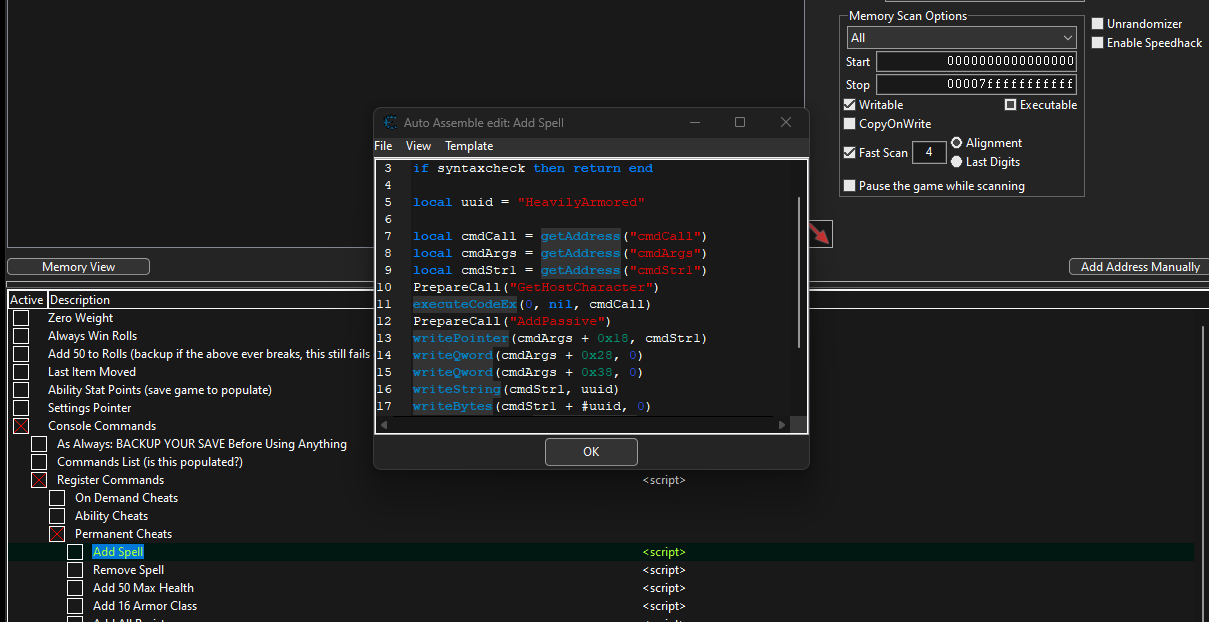
Task: Toggle the On Demand Cheats checkbox
Action: [57, 498]
